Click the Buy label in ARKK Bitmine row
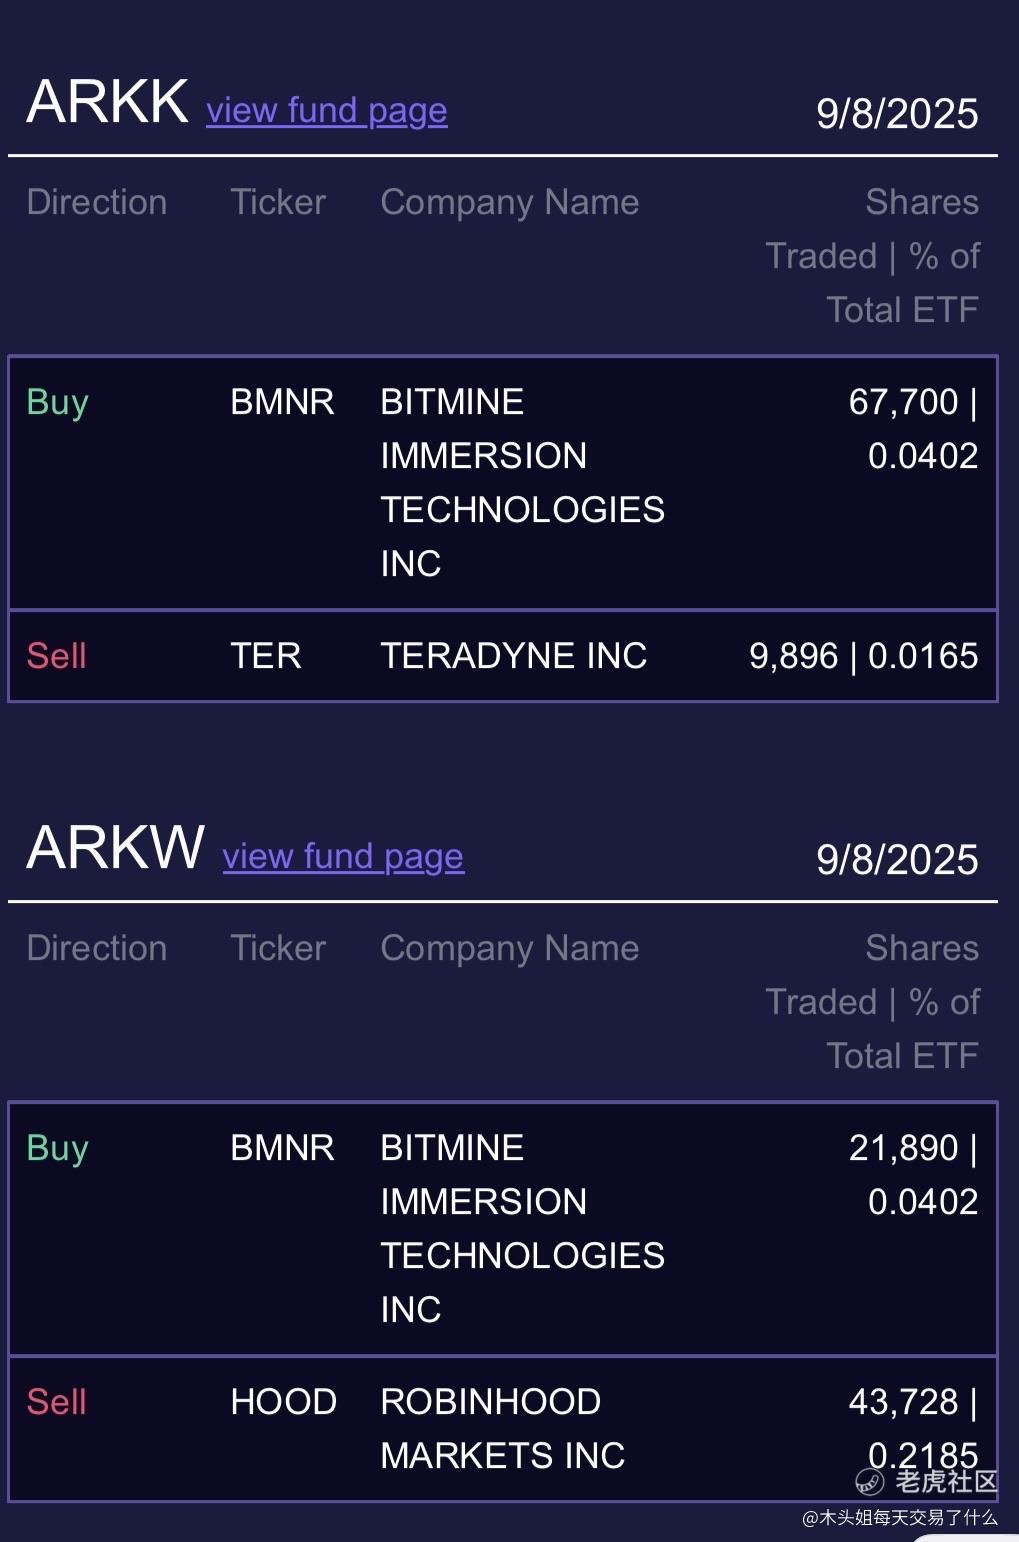This screenshot has height=1542, width=1019. (58, 402)
